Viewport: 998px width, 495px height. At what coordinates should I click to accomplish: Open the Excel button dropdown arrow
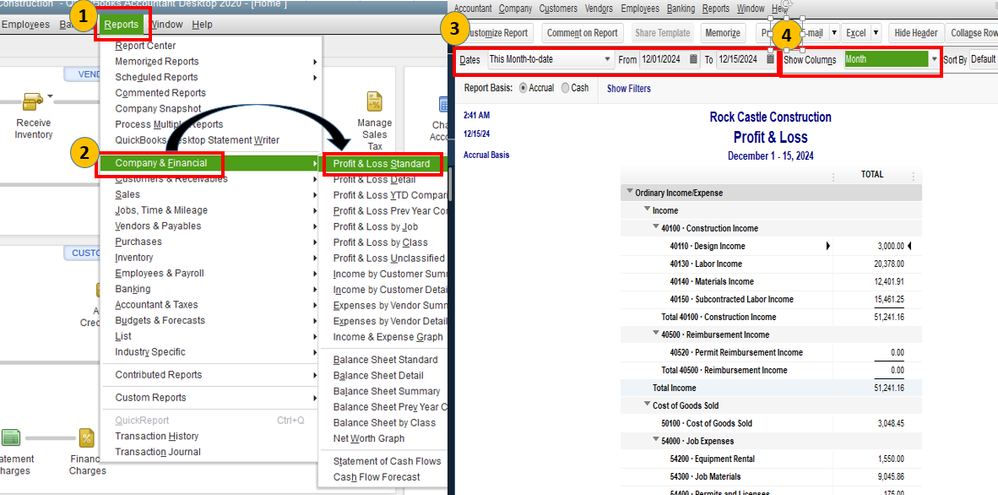pyautogui.click(x=876, y=32)
